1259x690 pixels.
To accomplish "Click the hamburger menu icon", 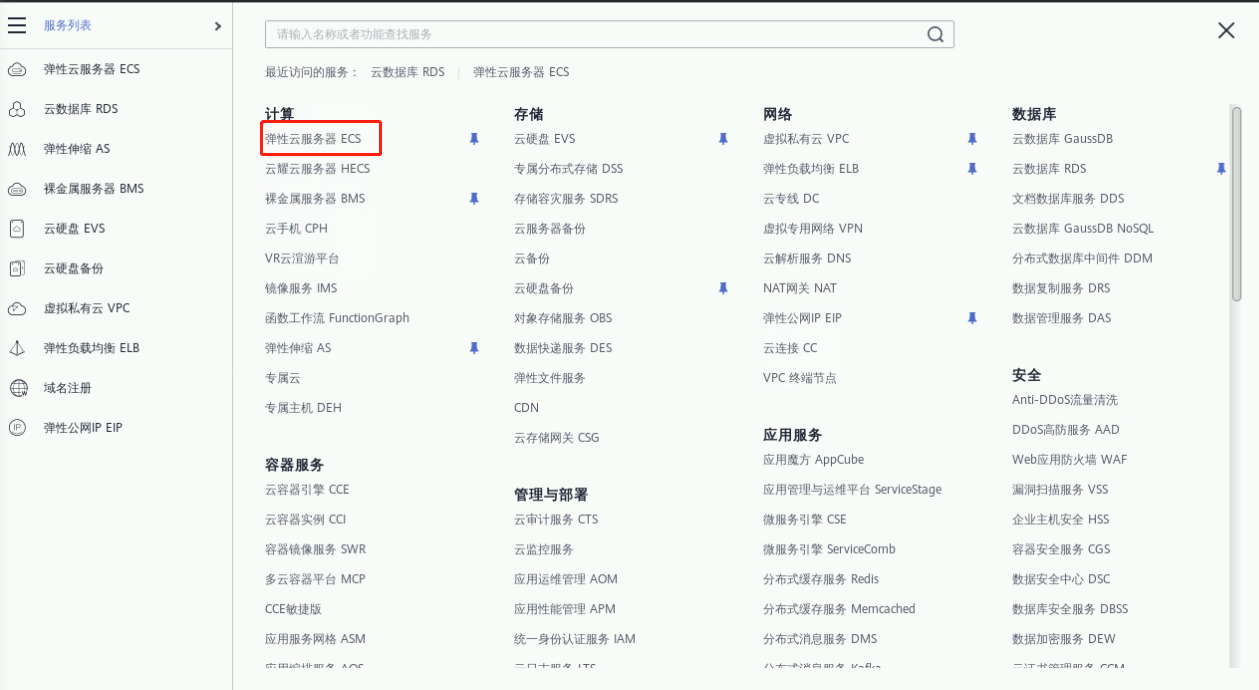I will click(x=17, y=26).
